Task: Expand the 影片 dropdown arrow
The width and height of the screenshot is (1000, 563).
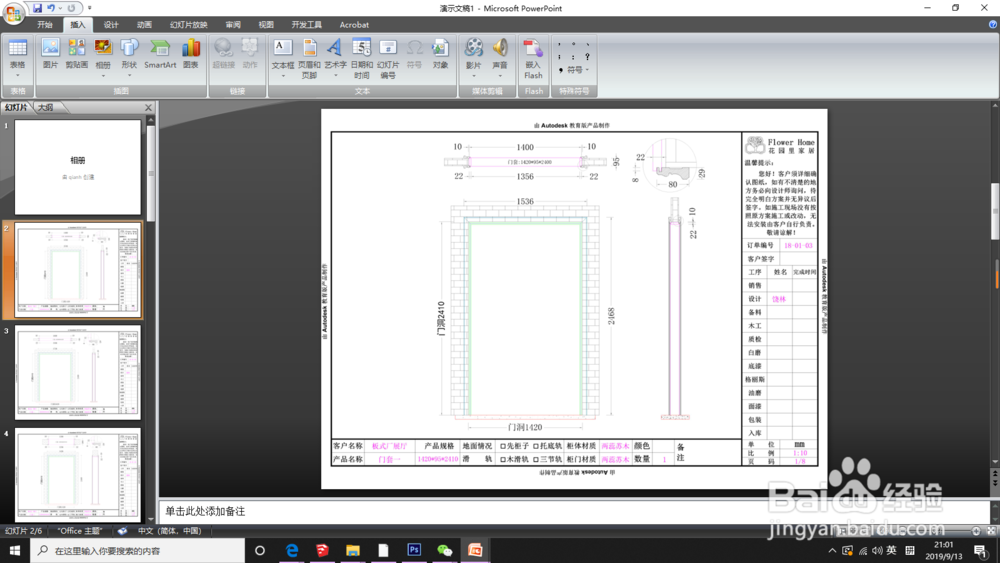Action: pos(473,76)
